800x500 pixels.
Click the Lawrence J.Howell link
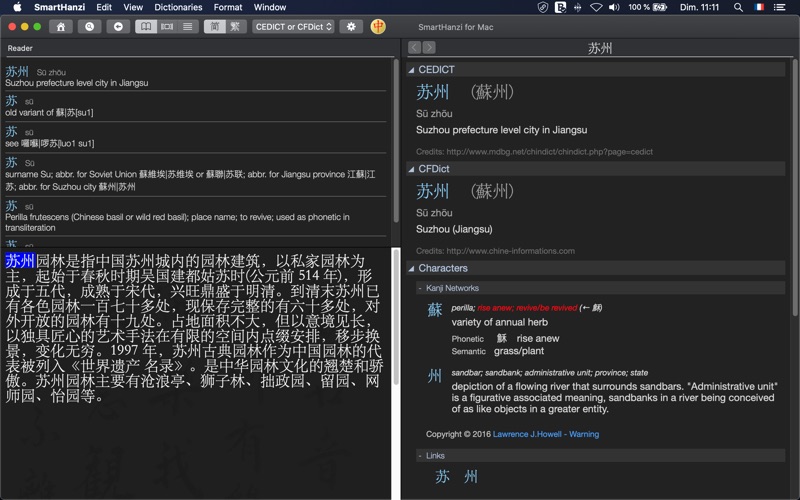click(x=527, y=434)
